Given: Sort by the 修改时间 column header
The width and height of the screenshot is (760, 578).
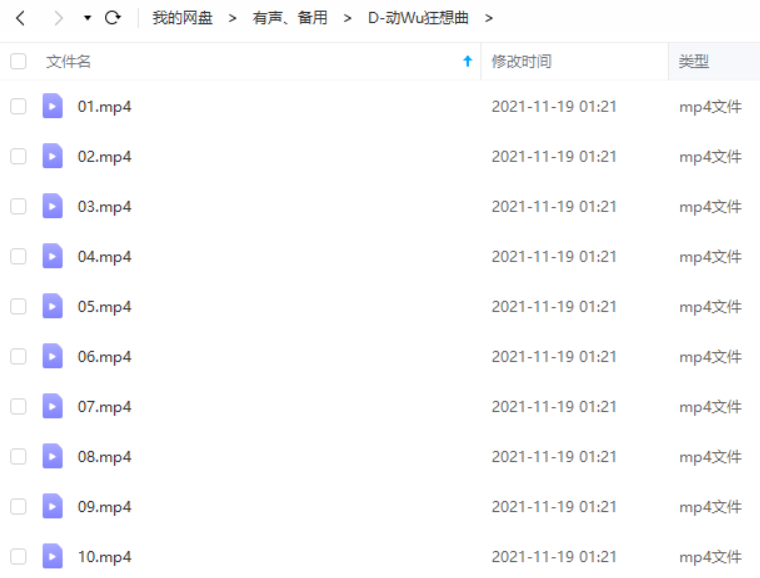Looking at the screenshot, I should (x=521, y=62).
